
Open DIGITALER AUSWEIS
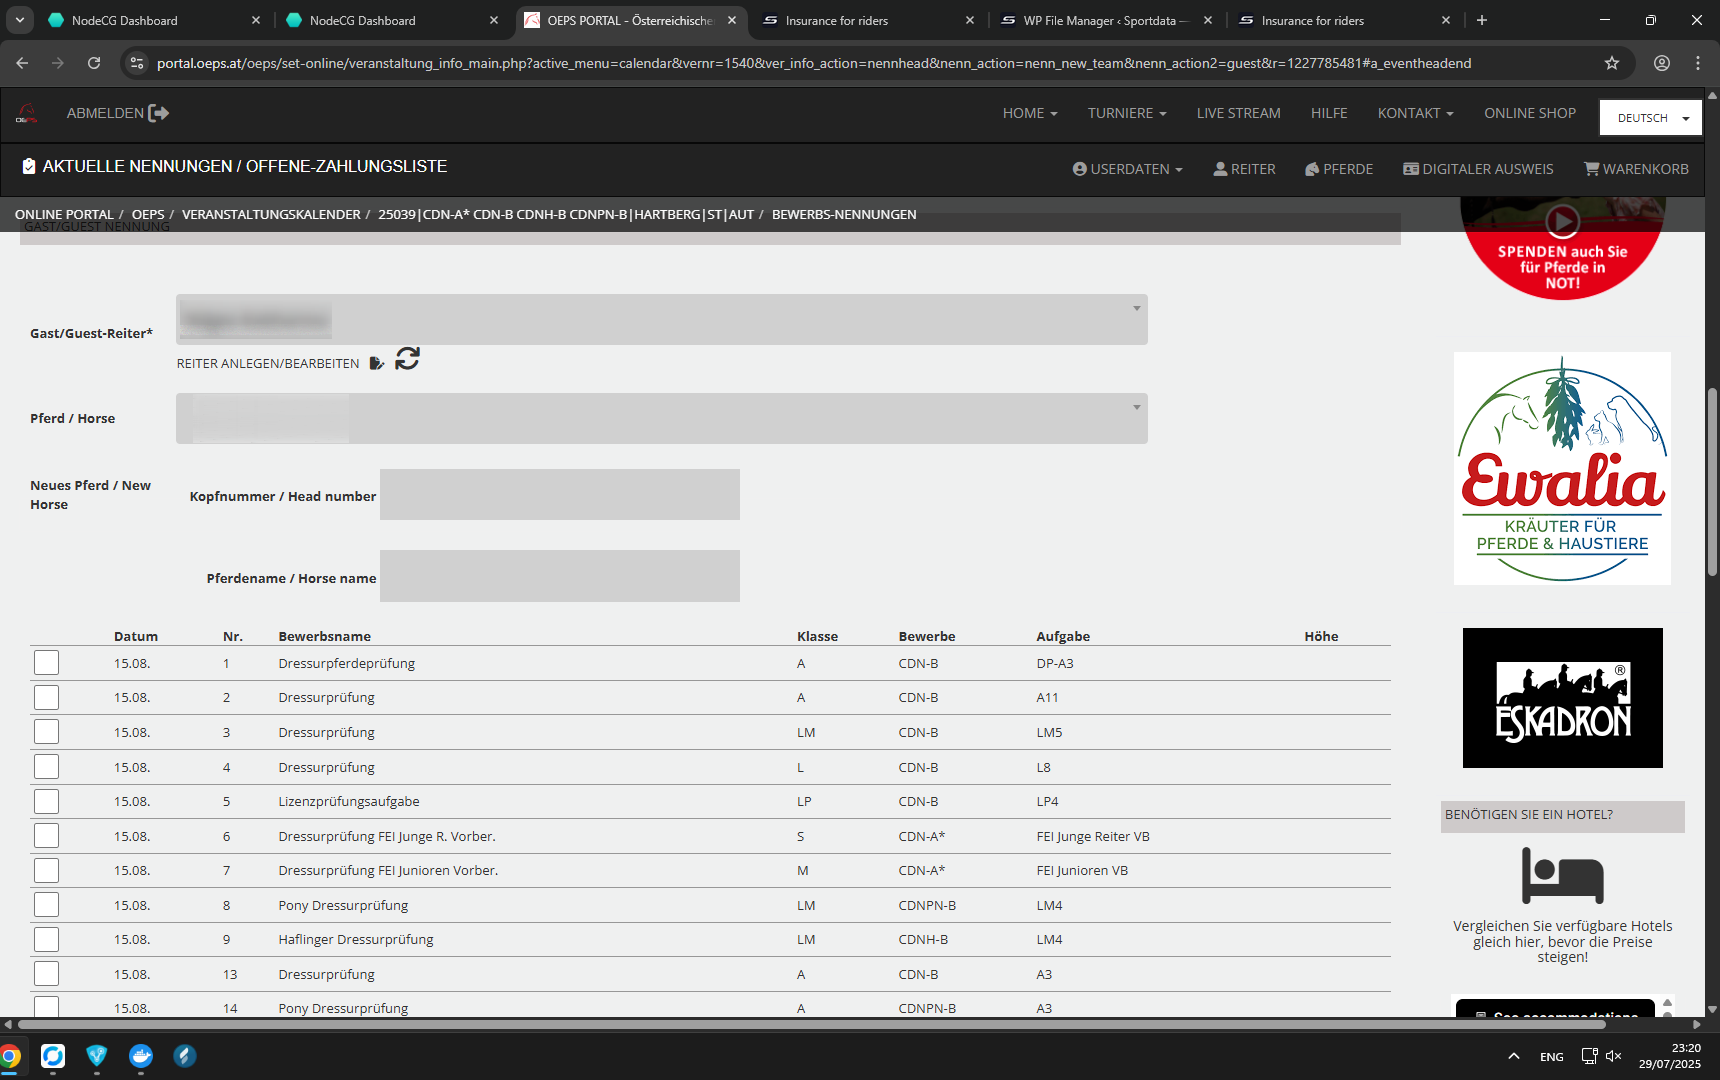coord(1478,169)
